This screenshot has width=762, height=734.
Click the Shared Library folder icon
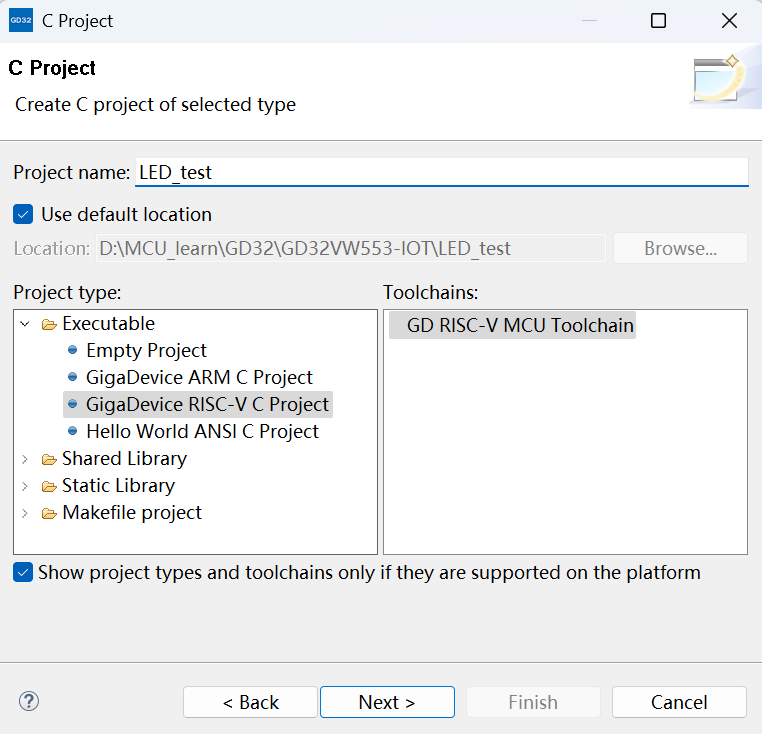click(49, 459)
